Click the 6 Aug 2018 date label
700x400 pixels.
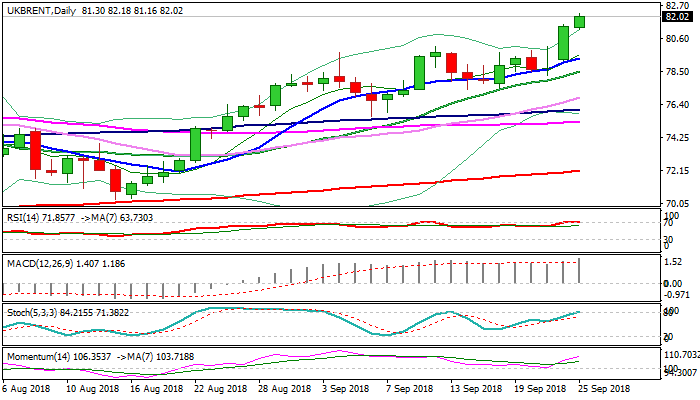click(x=28, y=387)
